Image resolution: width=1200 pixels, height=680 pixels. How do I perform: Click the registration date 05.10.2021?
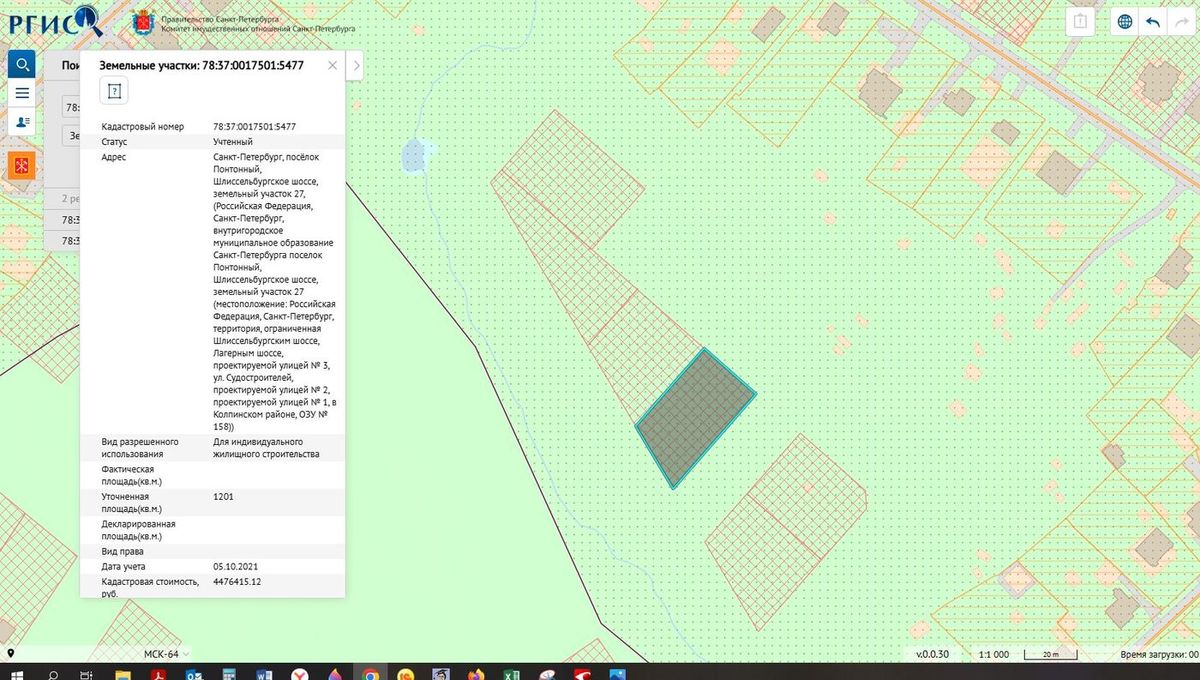pyautogui.click(x=235, y=566)
